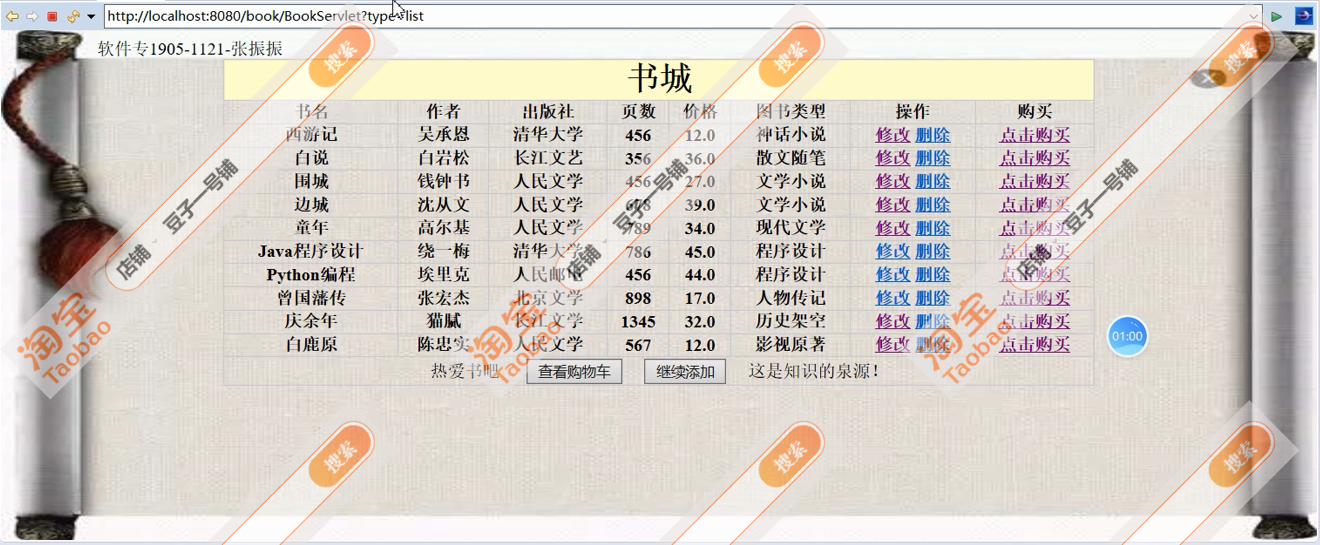Edit 白鹿原 using the 修改 link
This screenshot has height=545, width=1320.
click(893, 344)
